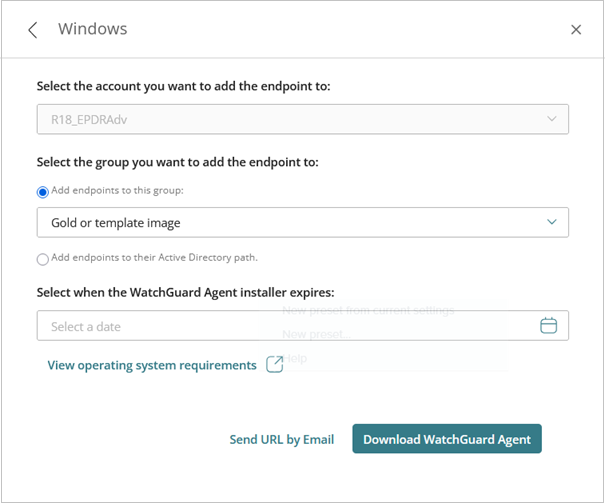Select 'Add endpoints to this group' radio button
The width and height of the screenshot is (605, 503).
click(42, 192)
